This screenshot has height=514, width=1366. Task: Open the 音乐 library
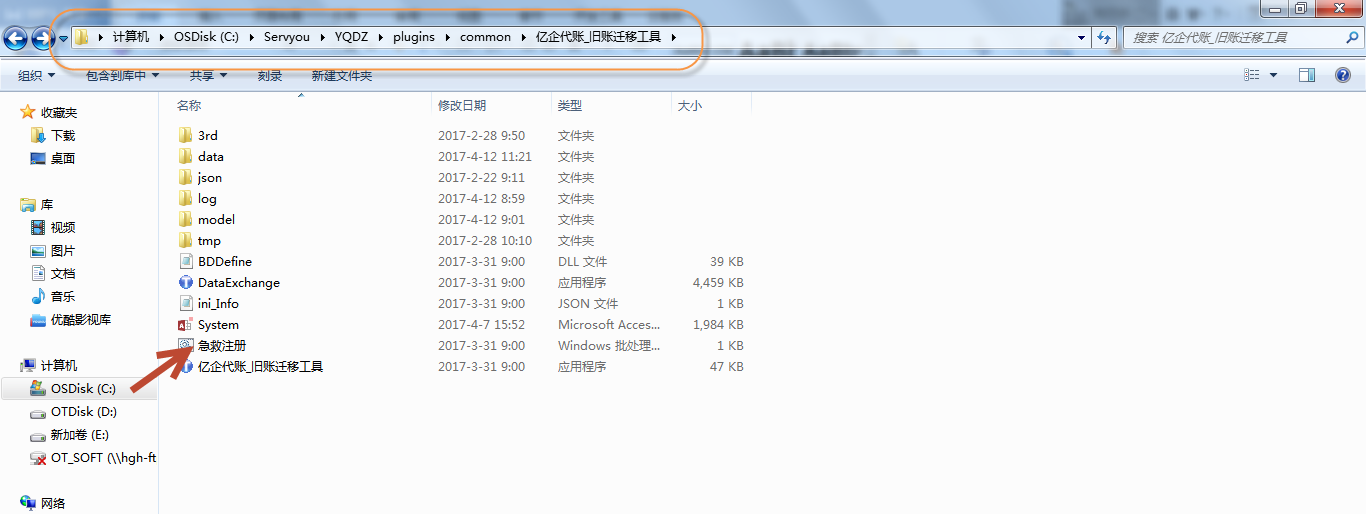coord(63,296)
